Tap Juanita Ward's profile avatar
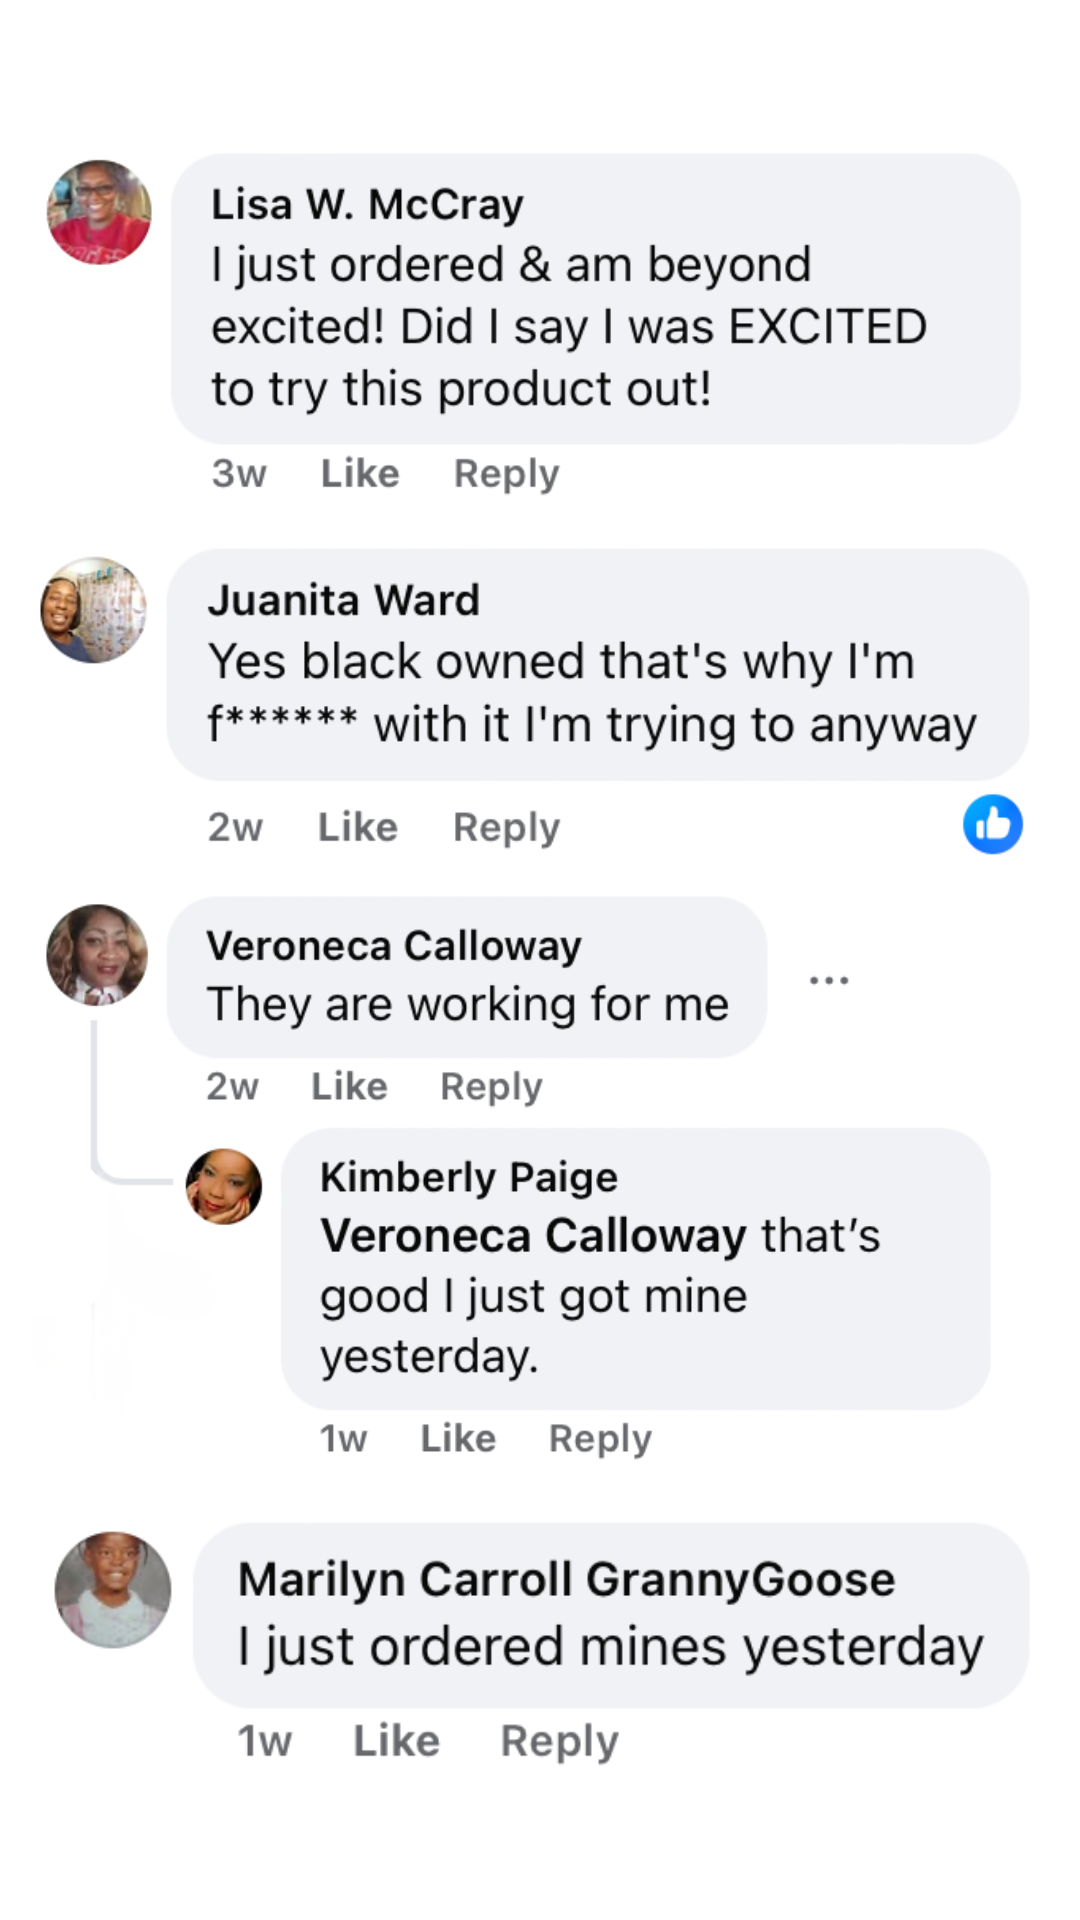Screen dimensions: 1080x1920 [x=93, y=610]
